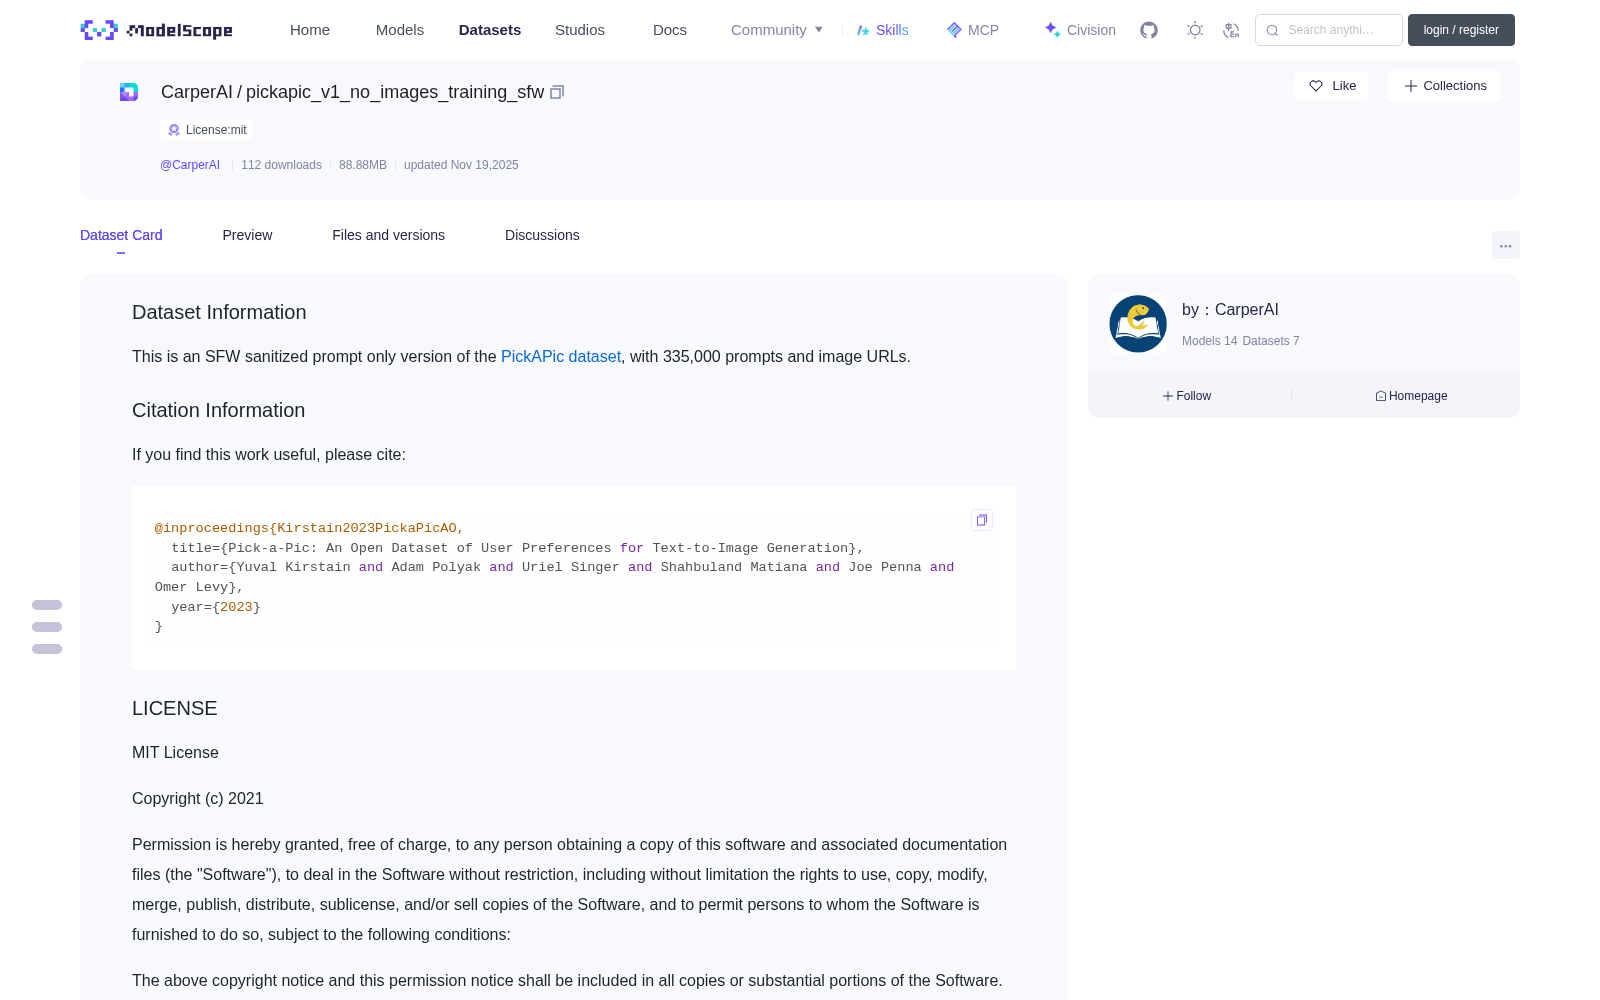1600x1000 pixels.
Task: Switch to the Dataset Card tab
Action: [121, 235]
